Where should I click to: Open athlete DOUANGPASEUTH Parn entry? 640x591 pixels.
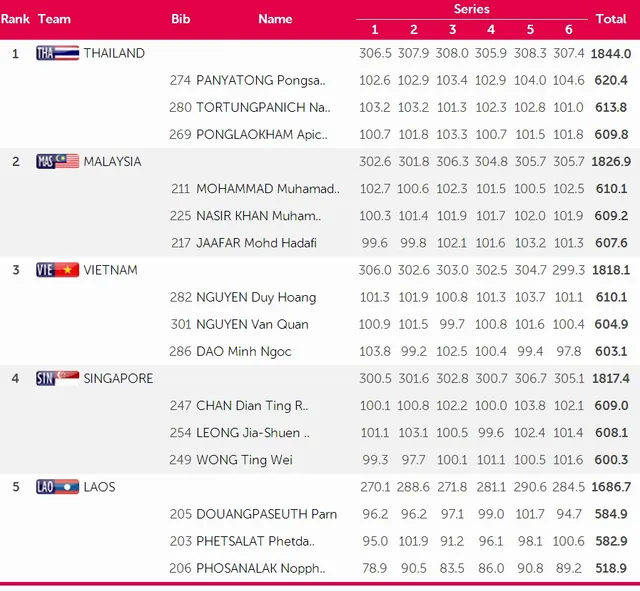[267, 514]
